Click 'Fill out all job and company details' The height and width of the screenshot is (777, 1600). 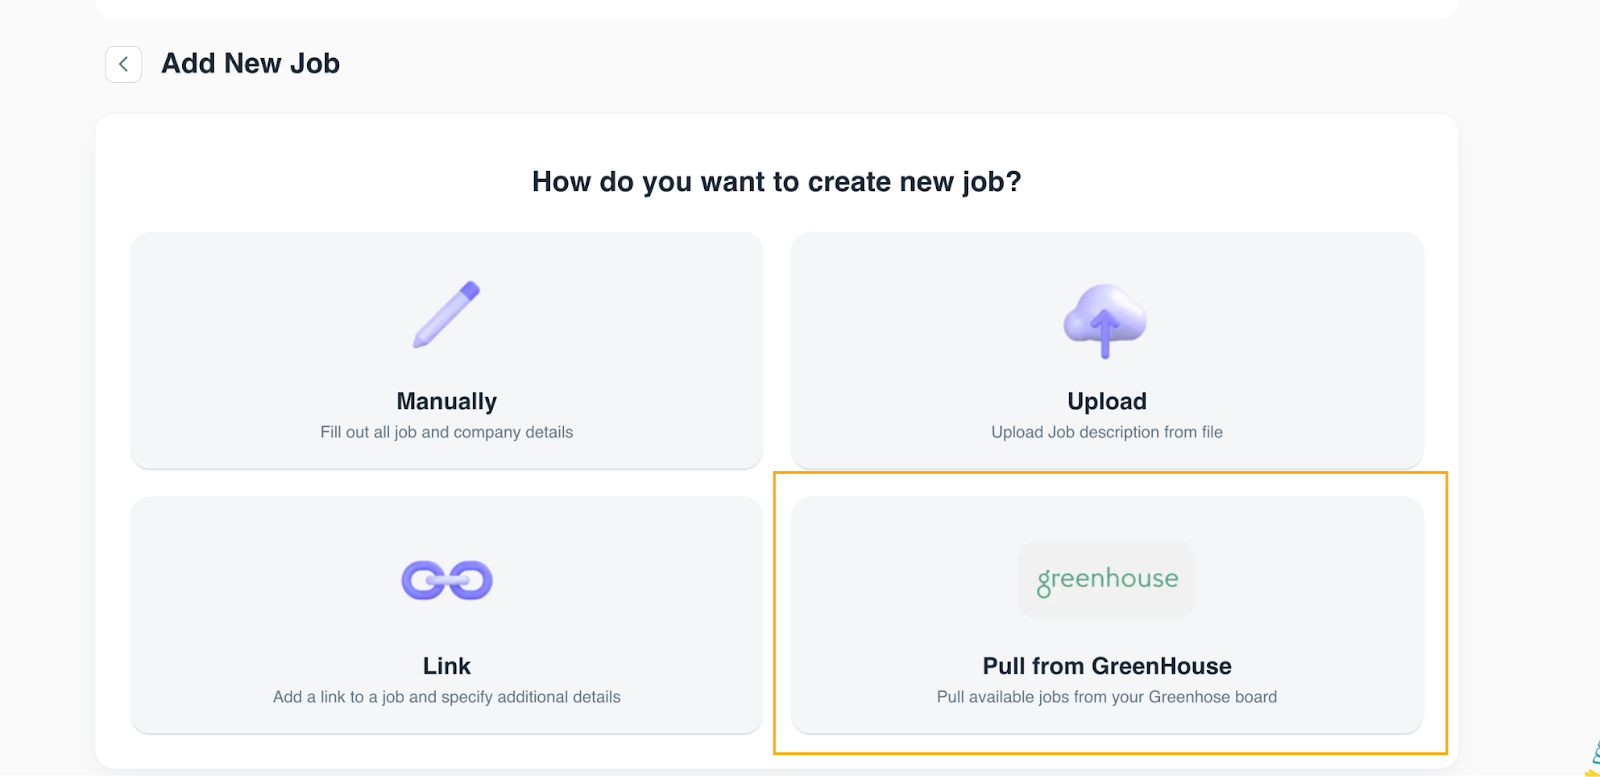click(x=447, y=432)
